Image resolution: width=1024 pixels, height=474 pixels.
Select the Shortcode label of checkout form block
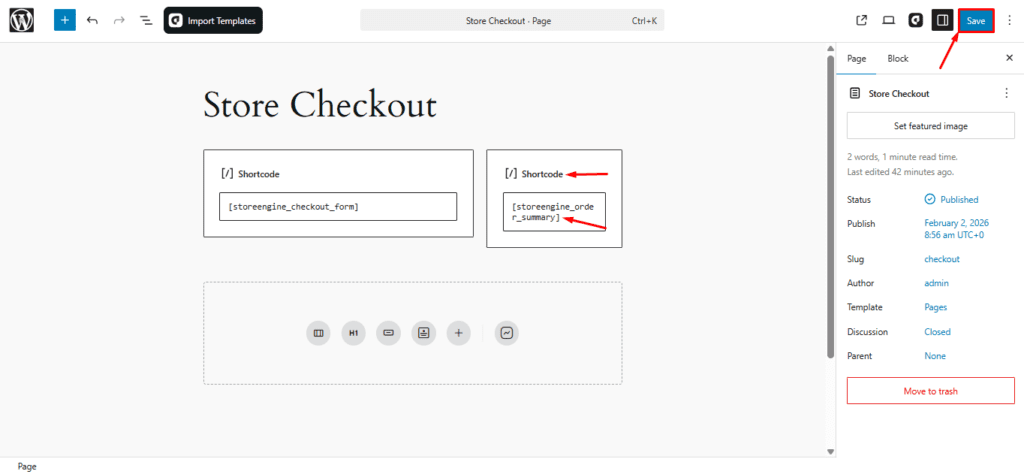tap(259, 174)
